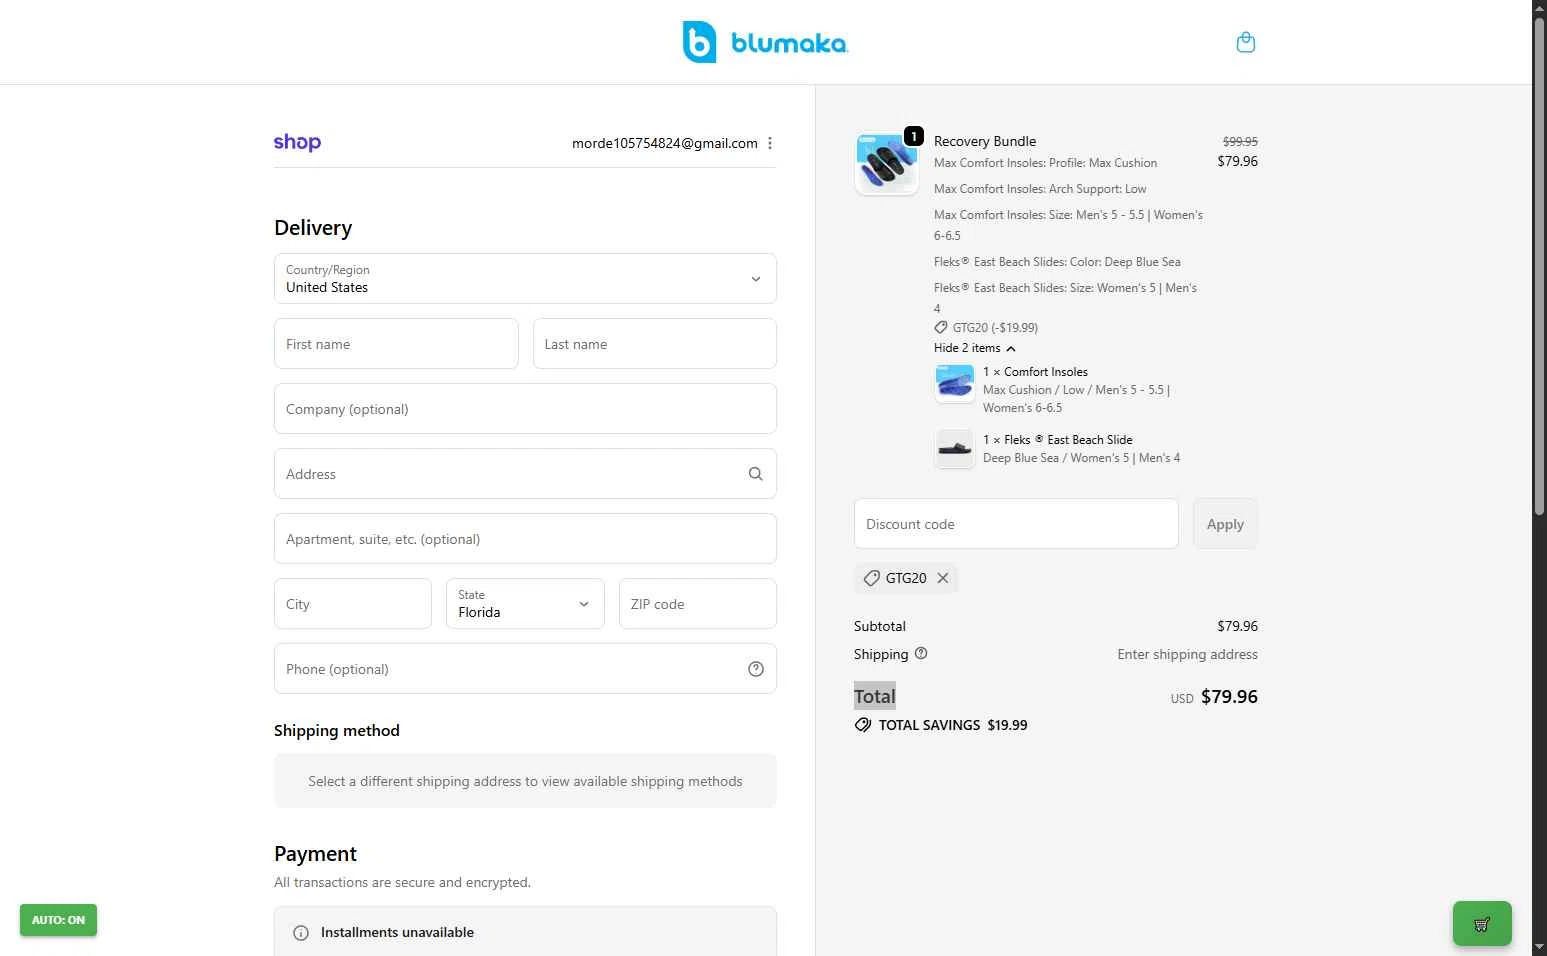1547x956 pixels.
Task: Click the Last name field
Action: coord(655,344)
